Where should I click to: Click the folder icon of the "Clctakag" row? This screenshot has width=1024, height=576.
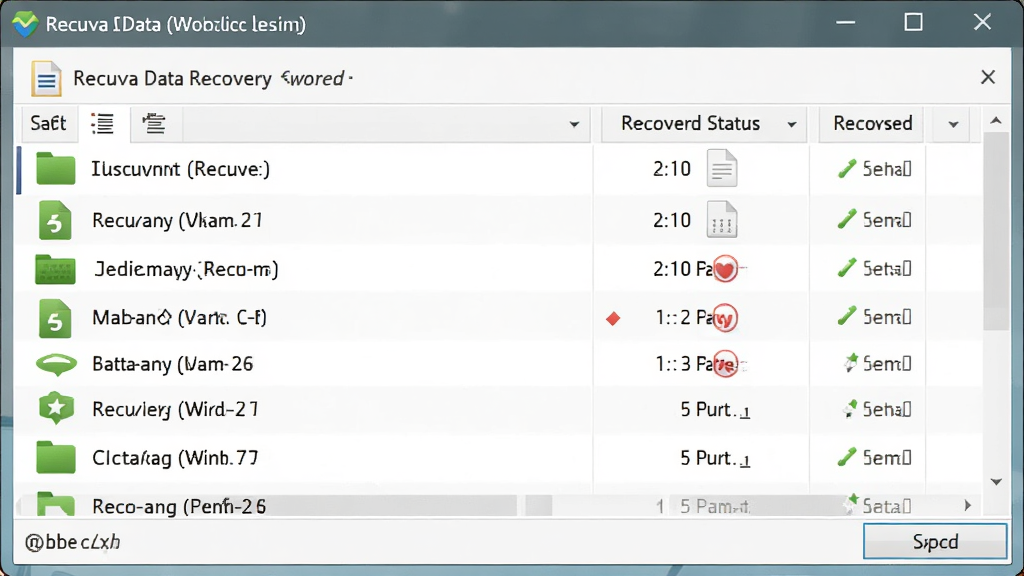pyautogui.click(x=56, y=457)
